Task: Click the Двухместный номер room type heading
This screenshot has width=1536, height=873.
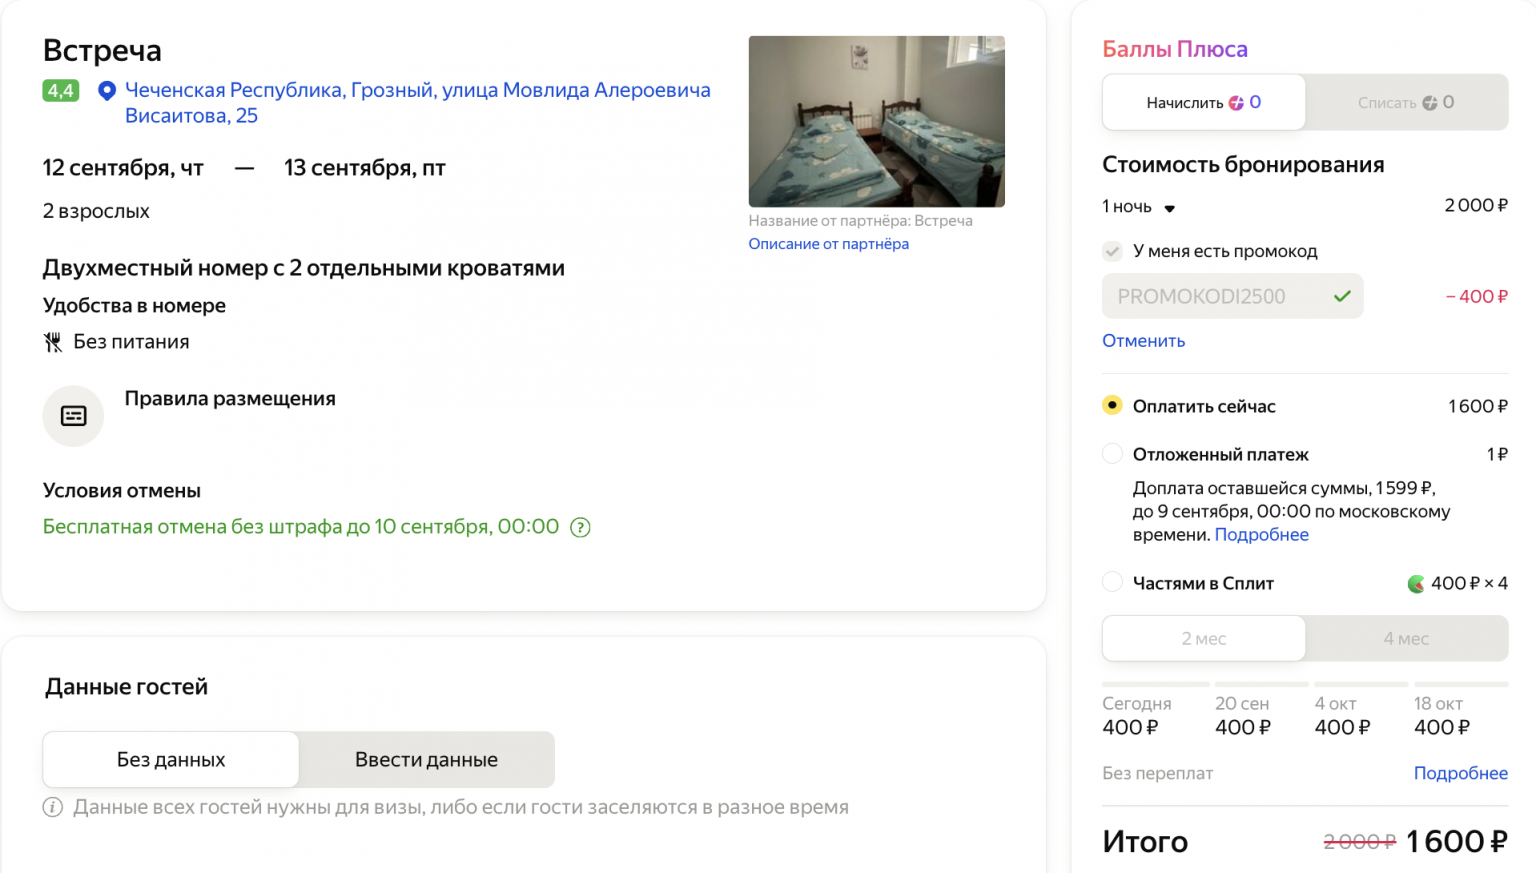Action: click(x=304, y=268)
